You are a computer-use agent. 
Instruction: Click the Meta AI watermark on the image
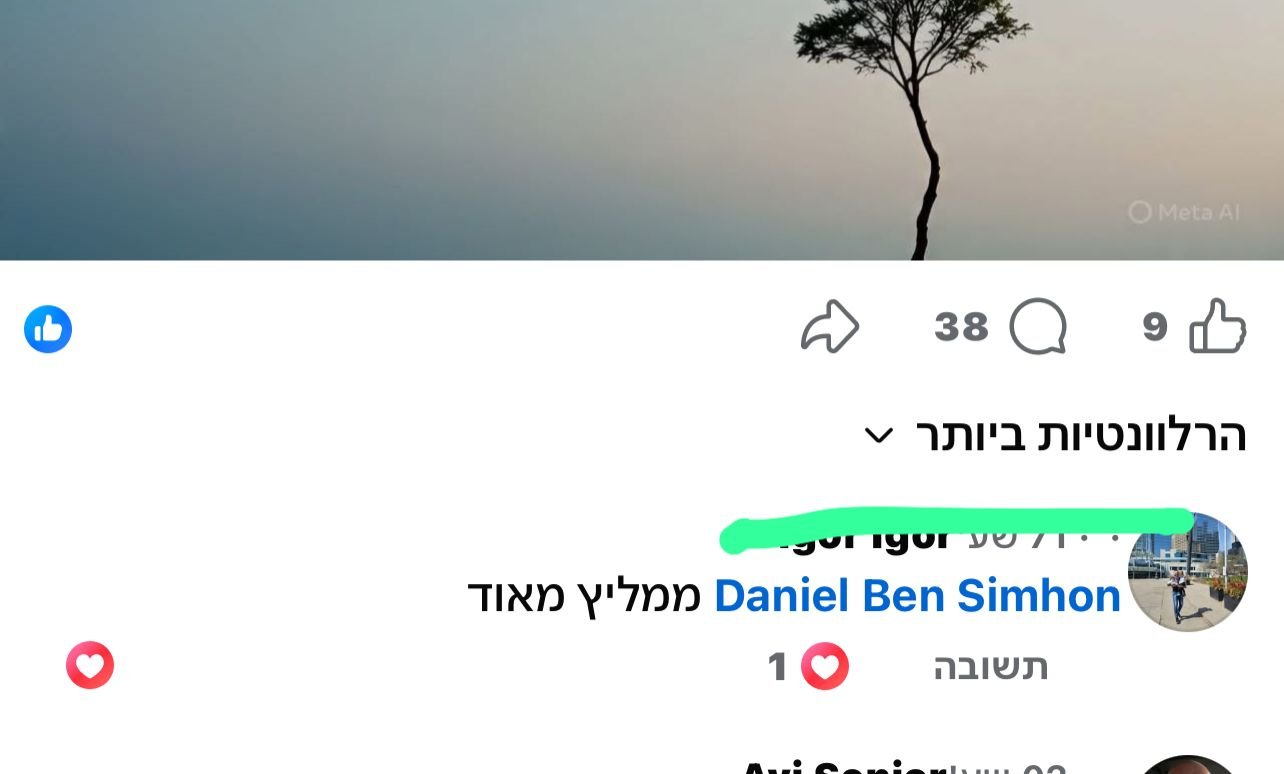pos(1184,212)
